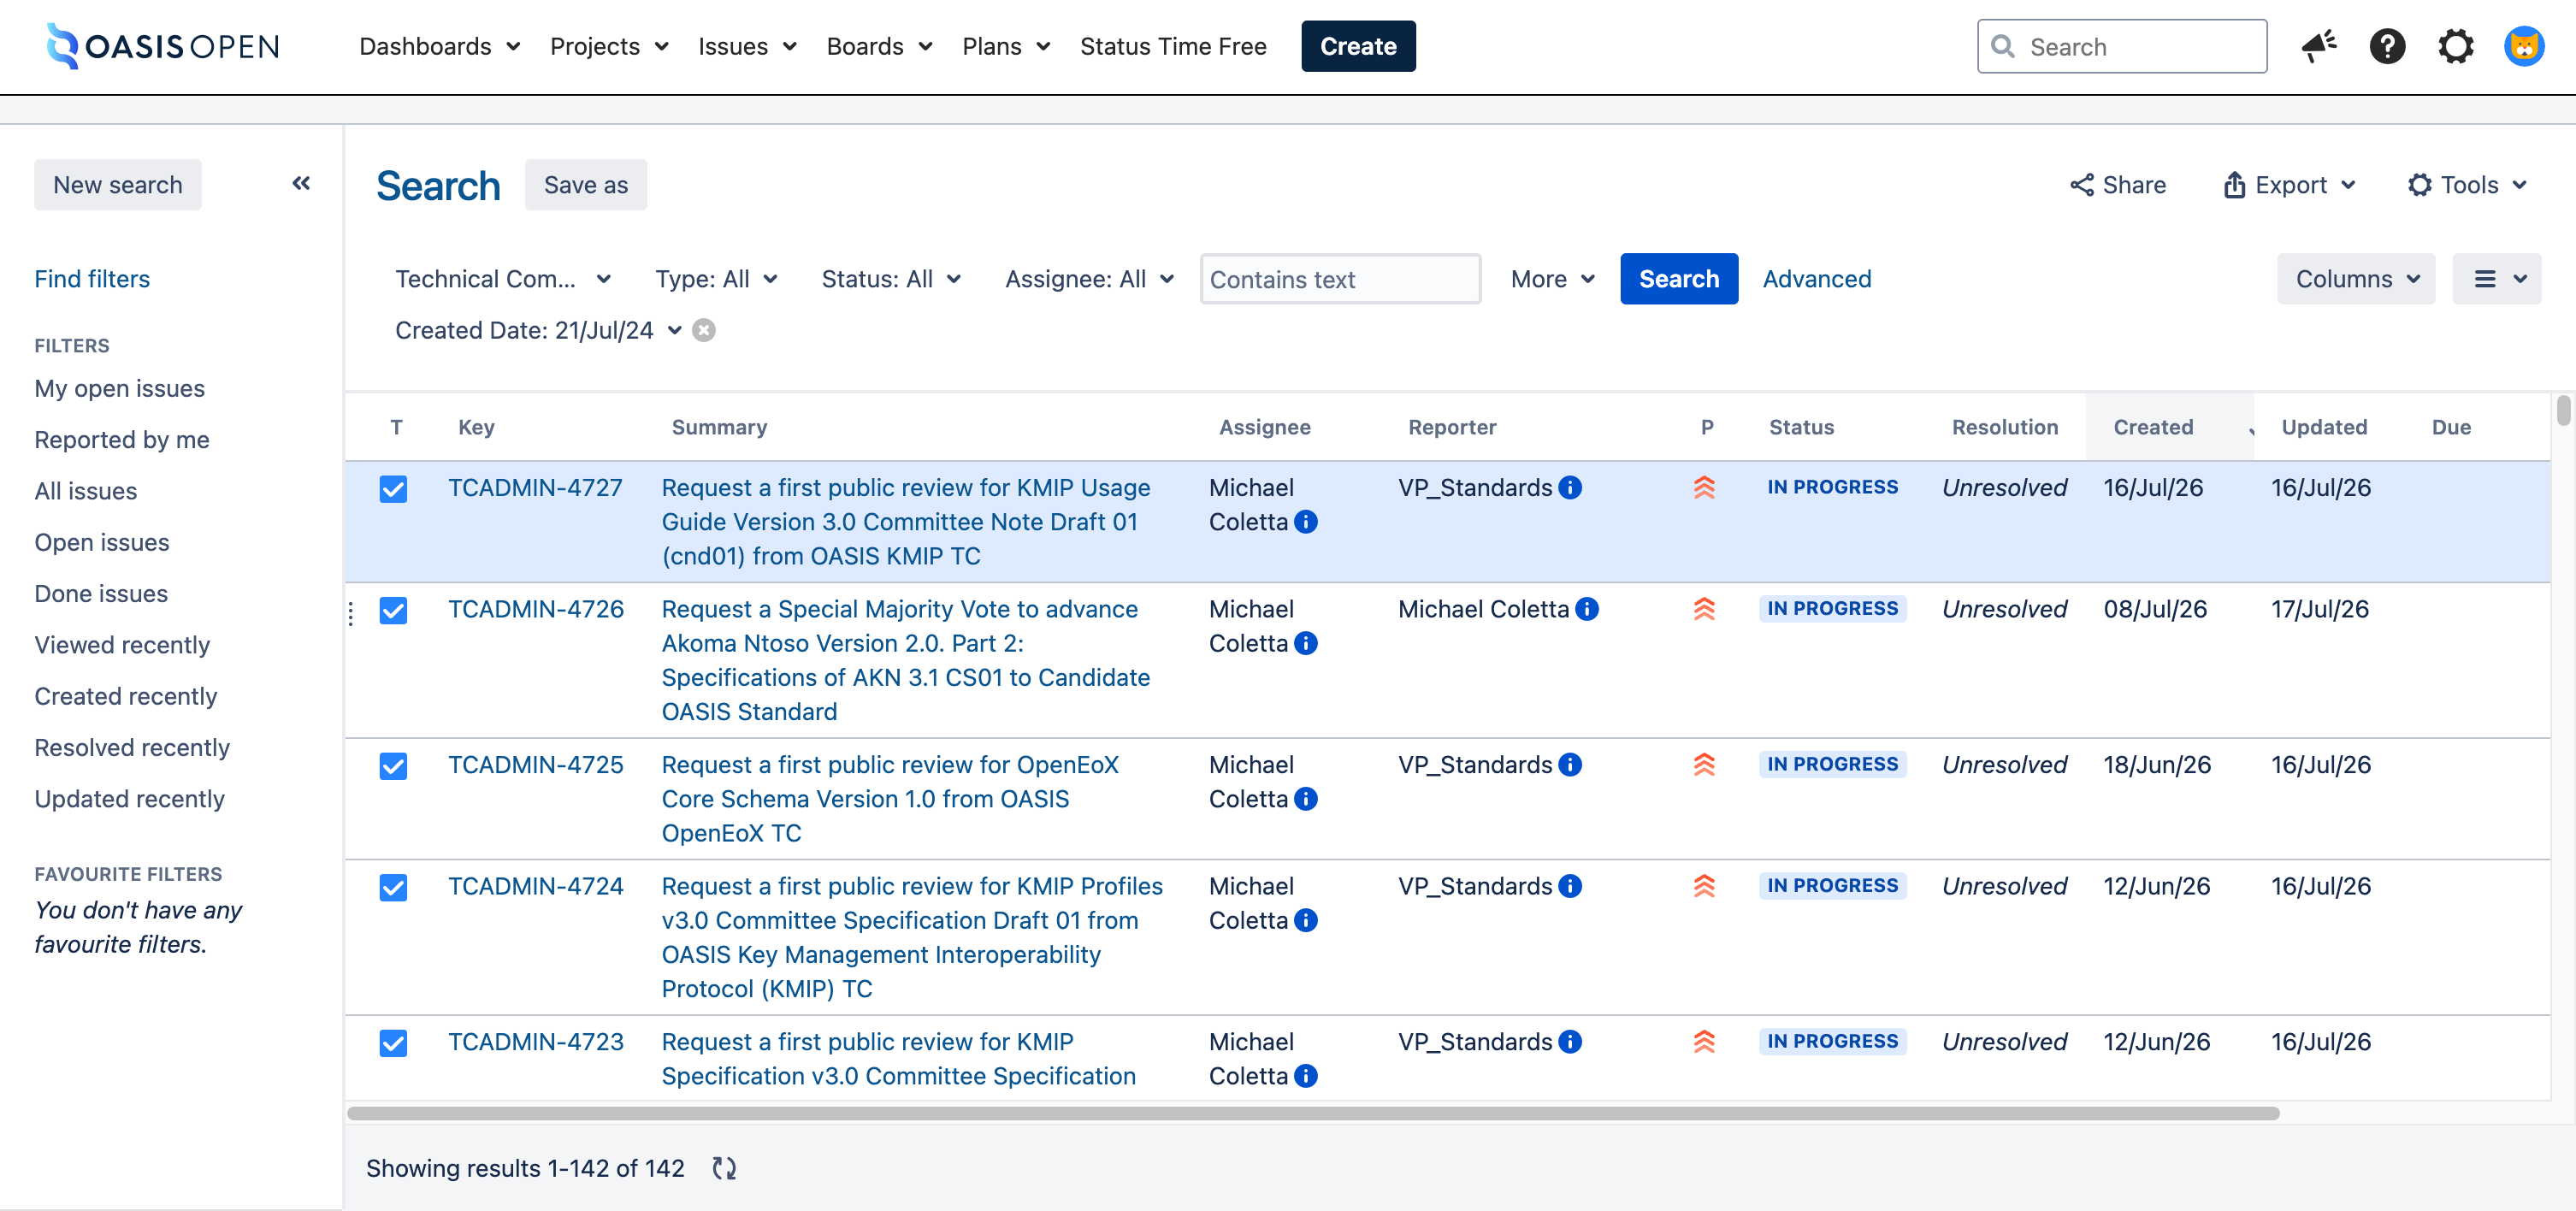Click the vertical scrollbar of the results table
This screenshot has height=1211, width=2576.
[x=2562, y=410]
